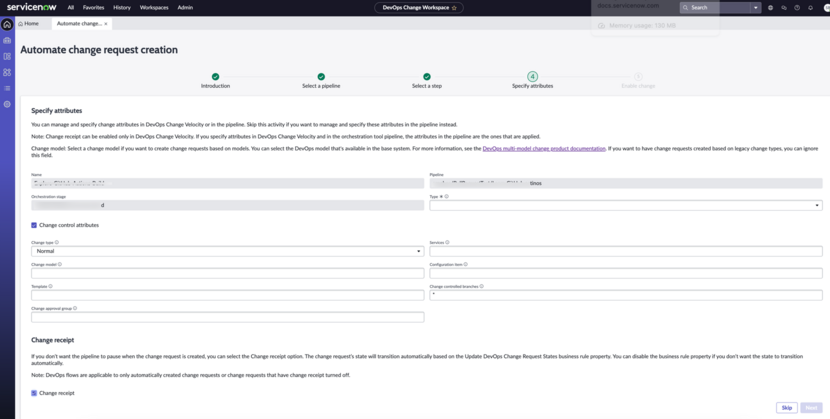The image size is (830, 419).
Task: Open the user avatar menu
Action: coord(826,8)
